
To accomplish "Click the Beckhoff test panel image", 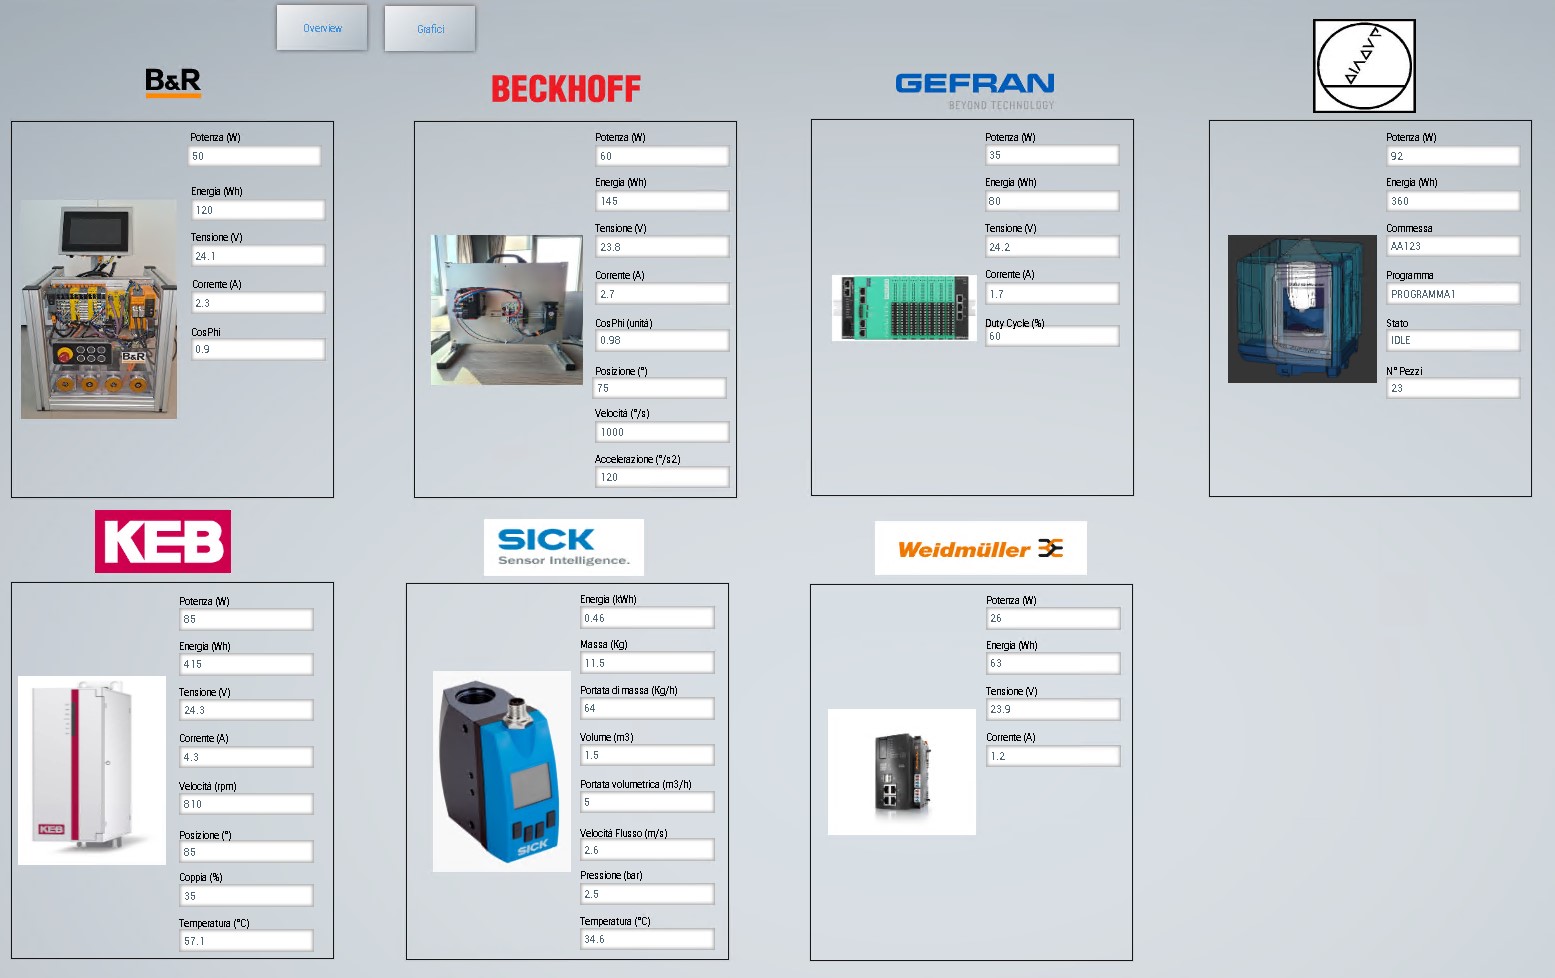I will tap(507, 310).
